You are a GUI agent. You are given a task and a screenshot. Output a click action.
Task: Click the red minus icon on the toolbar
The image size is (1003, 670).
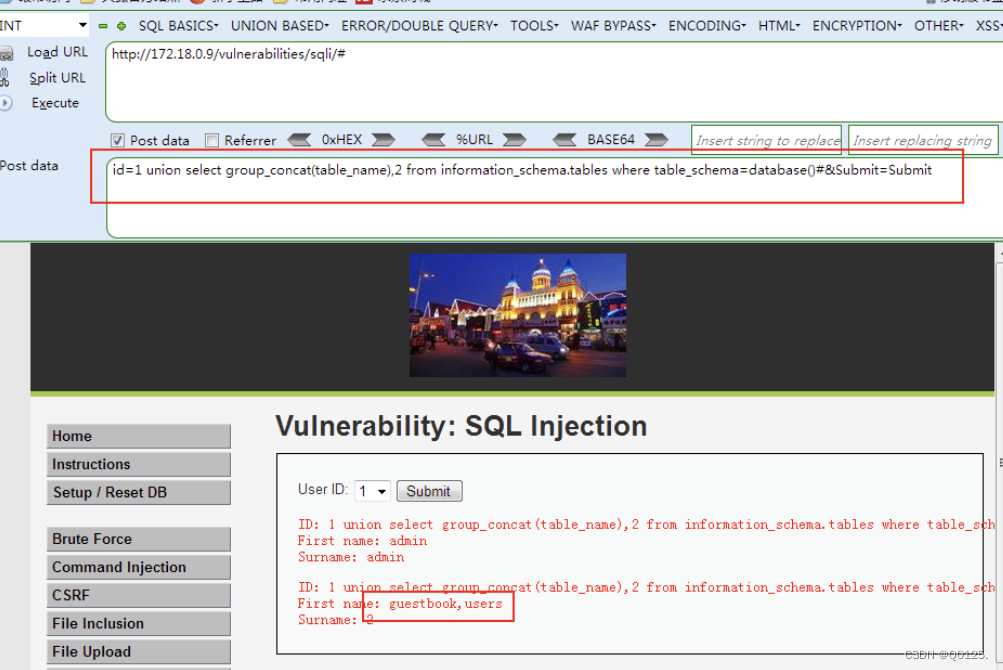pos(103,26)
